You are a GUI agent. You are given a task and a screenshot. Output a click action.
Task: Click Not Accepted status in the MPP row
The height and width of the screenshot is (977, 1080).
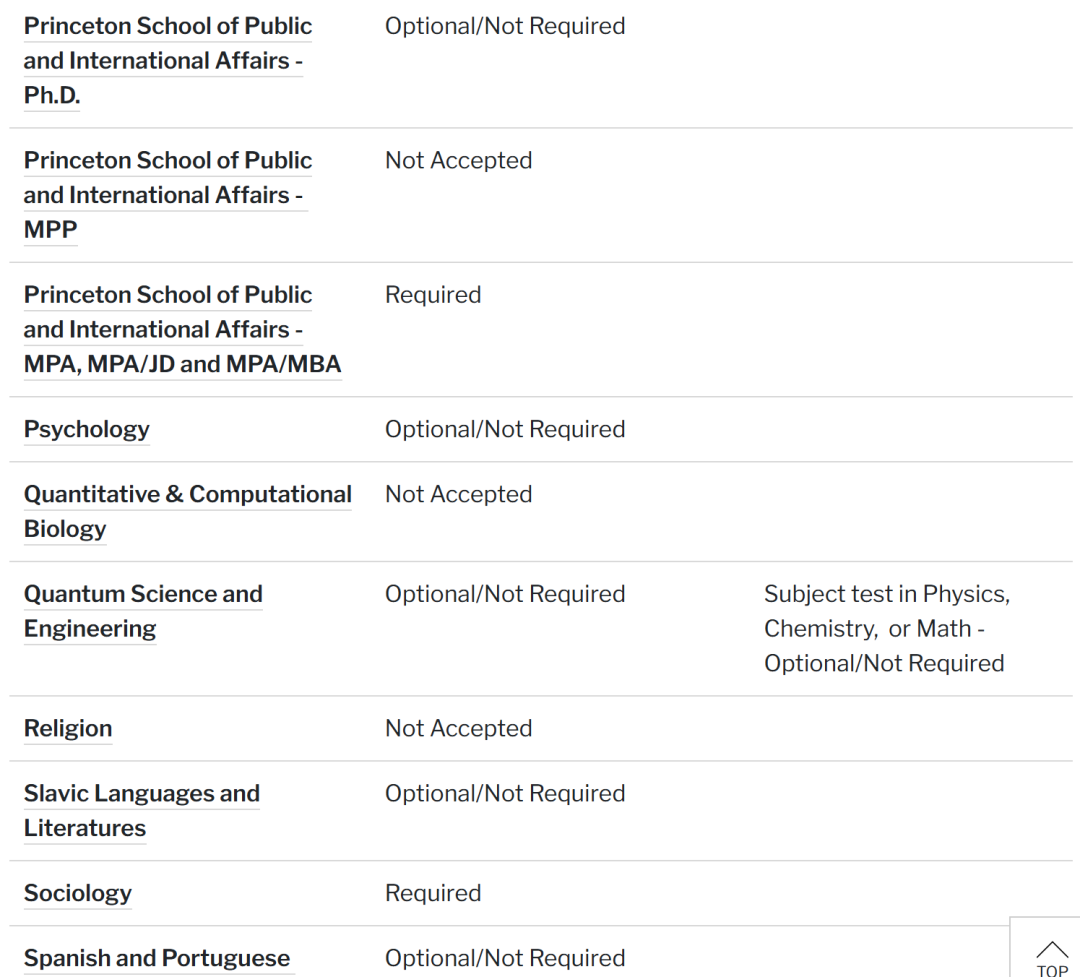point(458,161)
